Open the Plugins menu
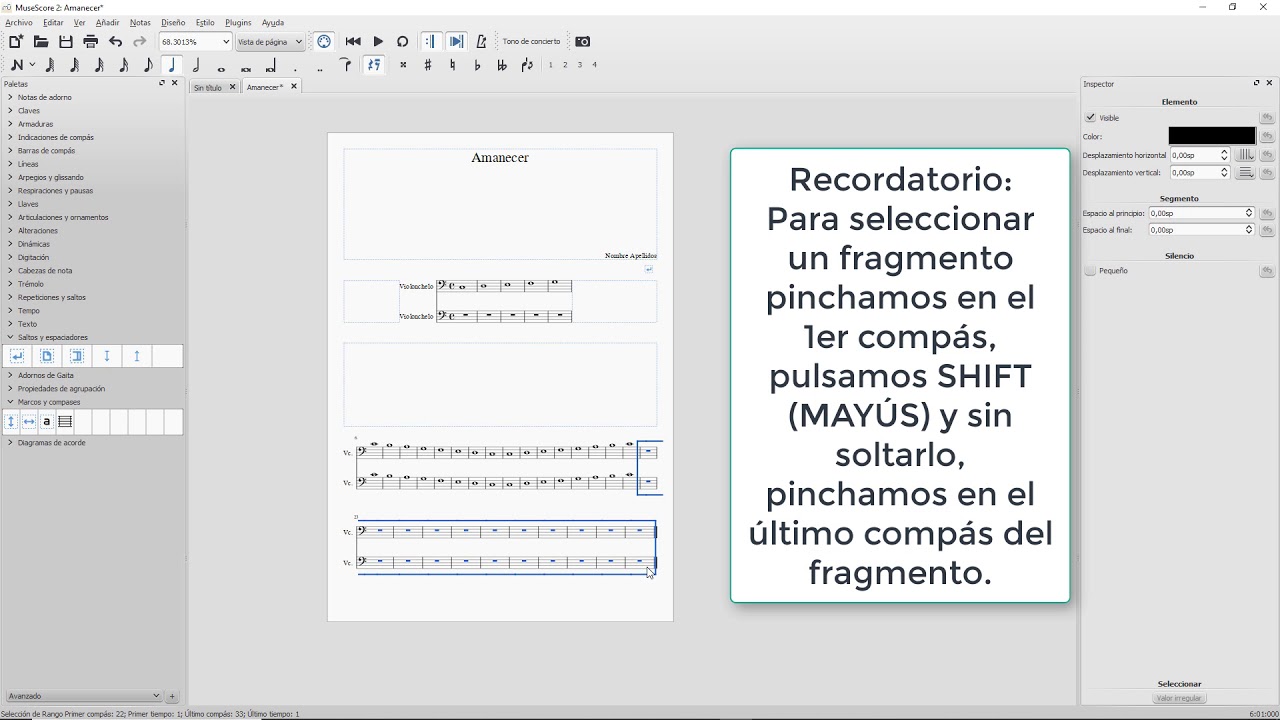Image resolution: width=1280 pixels, height=720 pixels. (x=238, y=22)
